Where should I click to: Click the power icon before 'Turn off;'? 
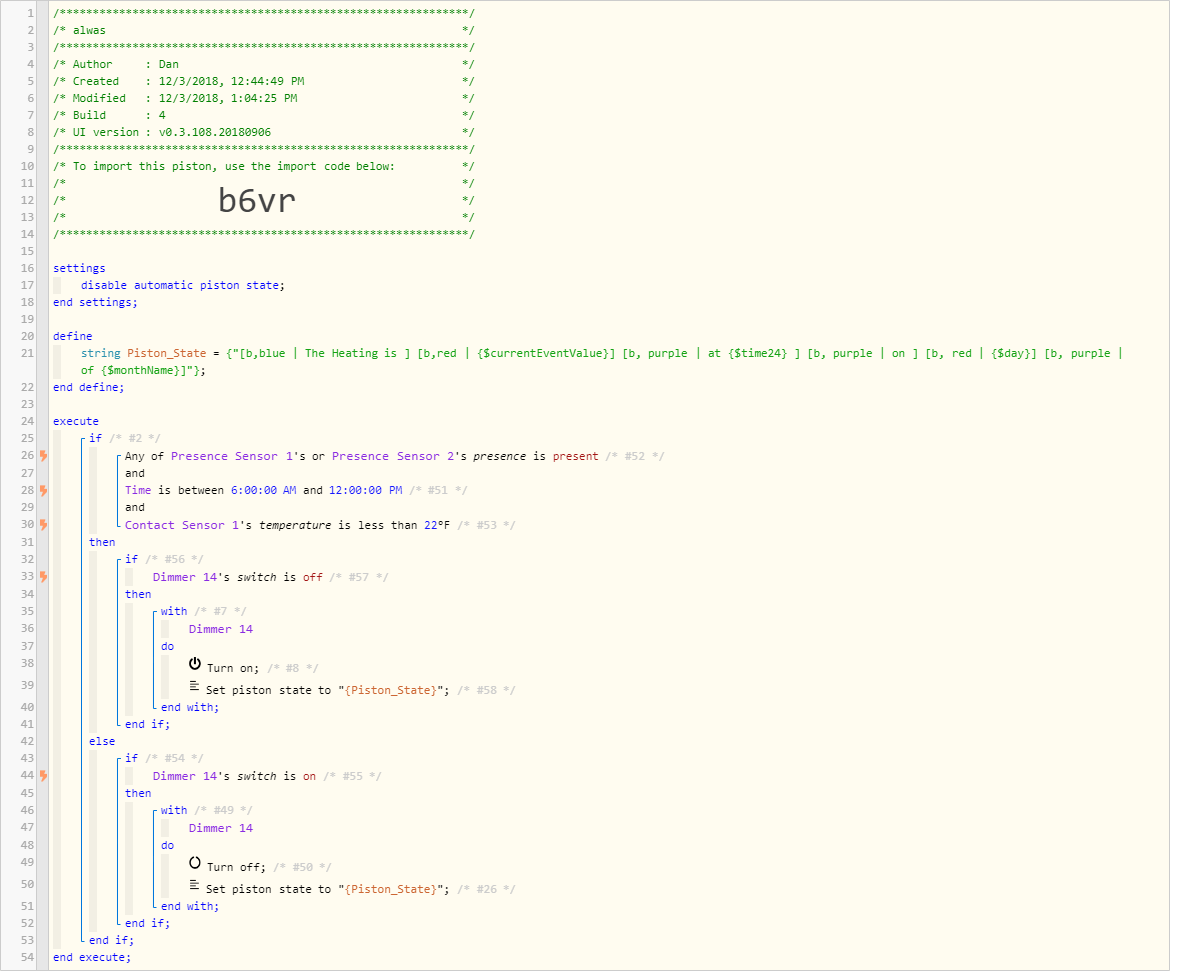[x=195, y=863]
